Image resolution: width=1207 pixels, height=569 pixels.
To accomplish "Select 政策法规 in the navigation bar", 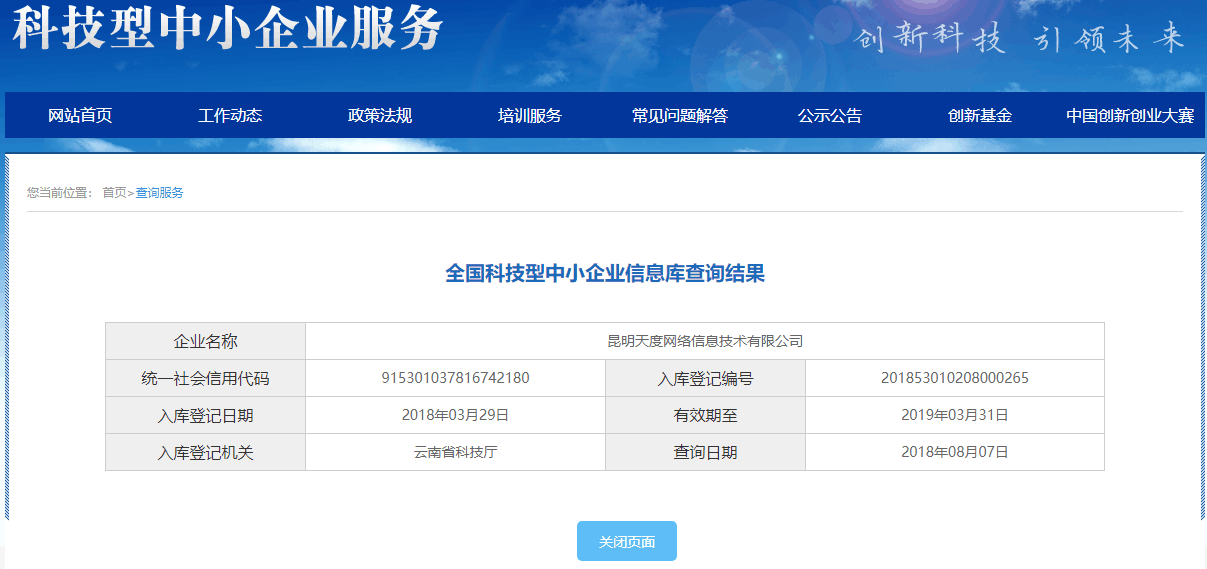I will coord(380,115).
